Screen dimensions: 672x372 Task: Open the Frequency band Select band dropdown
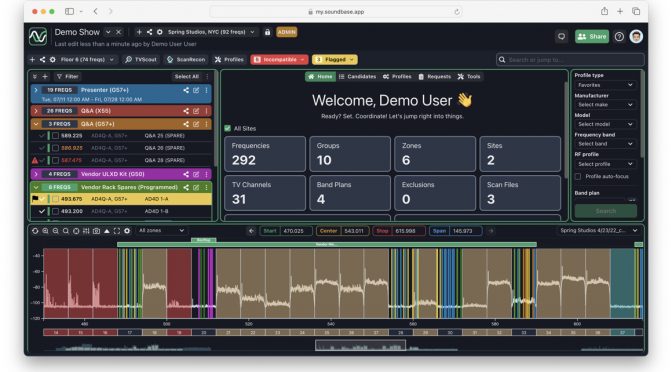pos(605,144)
